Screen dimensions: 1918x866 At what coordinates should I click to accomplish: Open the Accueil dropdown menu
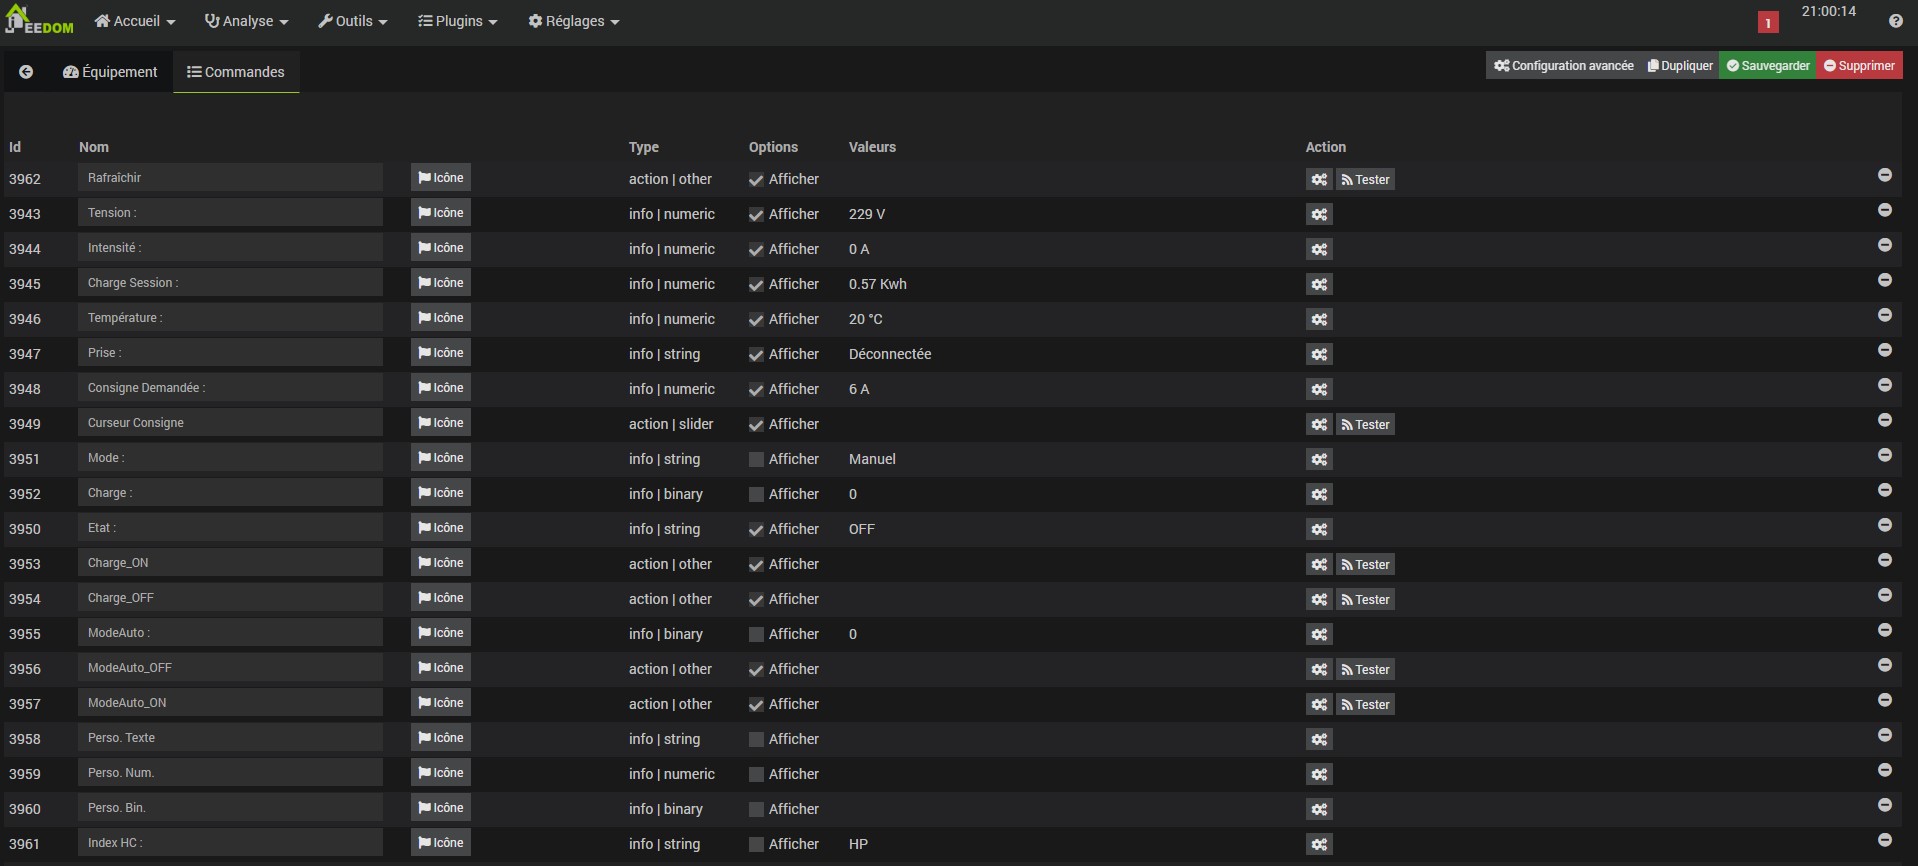[135, 21]
